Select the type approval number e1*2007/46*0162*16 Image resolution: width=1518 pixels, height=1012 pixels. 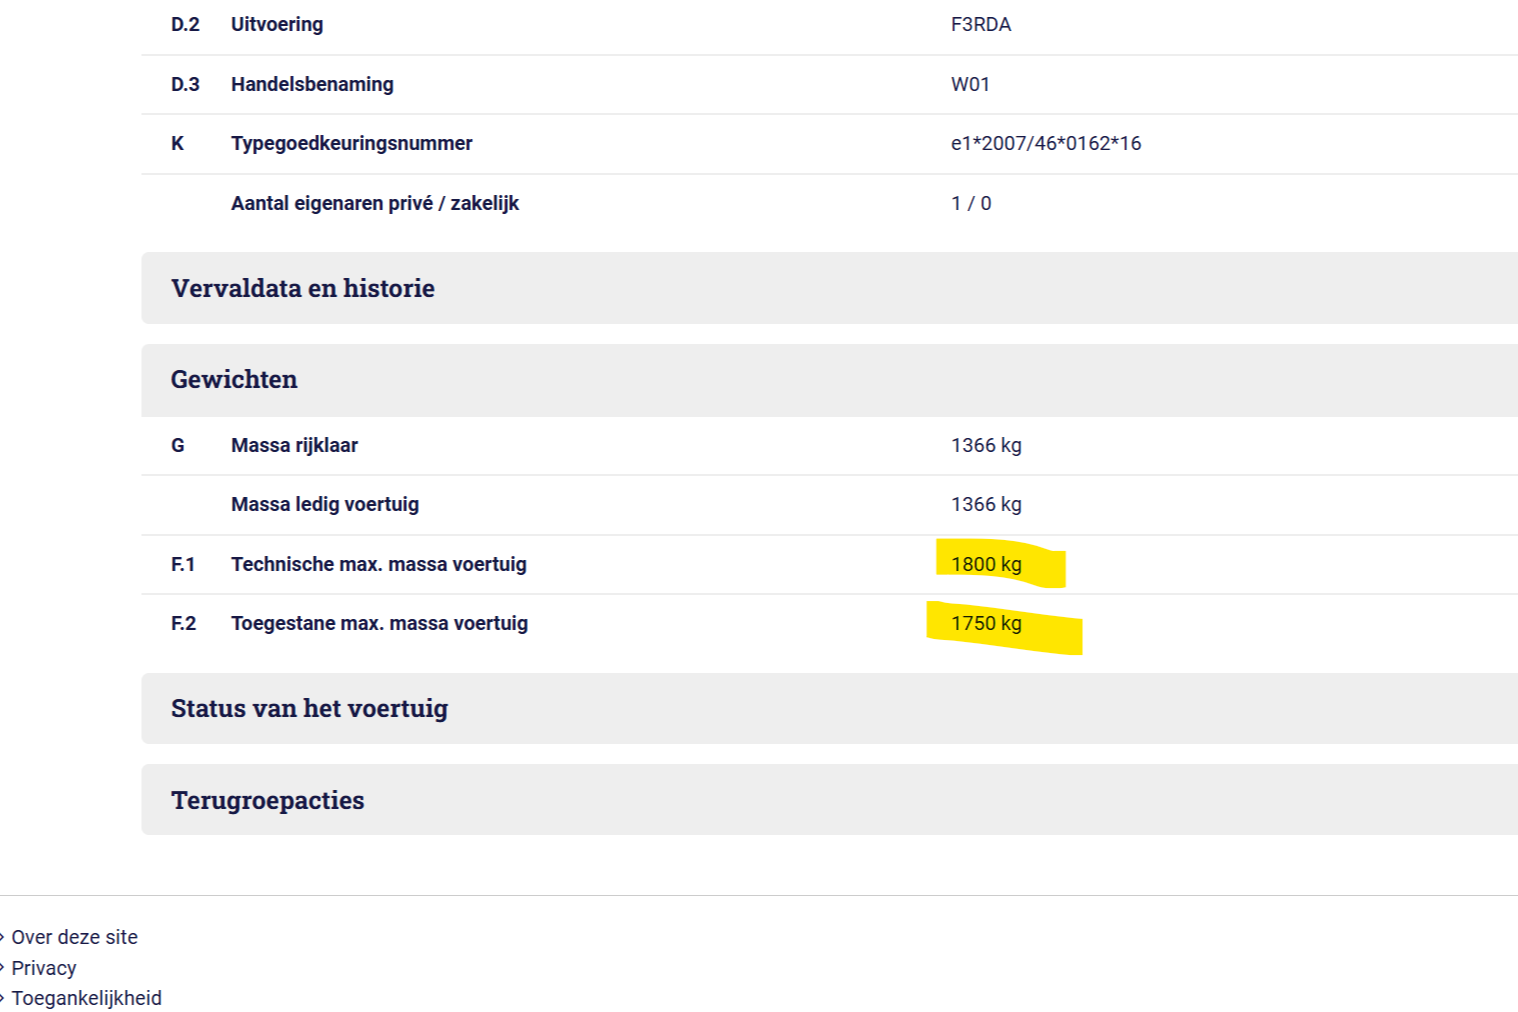point(1045,143)
